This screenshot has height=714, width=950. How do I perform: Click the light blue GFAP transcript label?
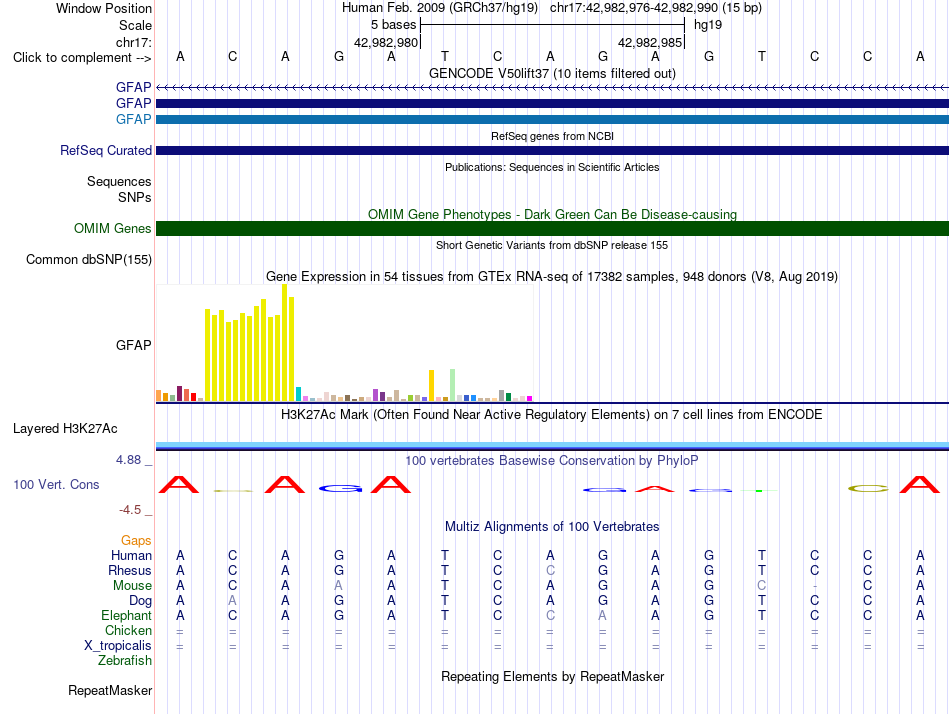click(x=133, y=119)
